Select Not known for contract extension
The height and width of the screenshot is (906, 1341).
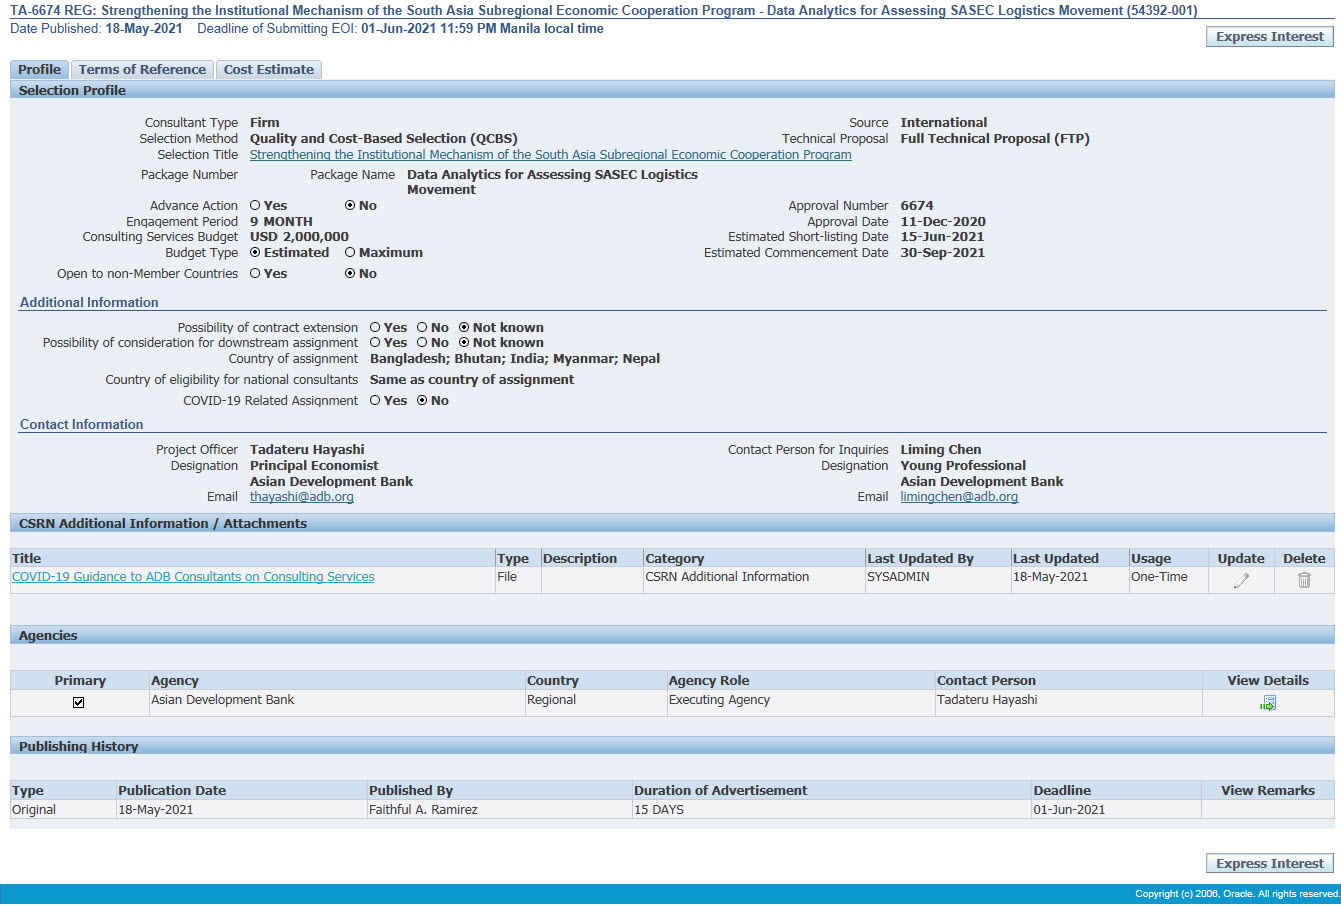pos(464,327)
